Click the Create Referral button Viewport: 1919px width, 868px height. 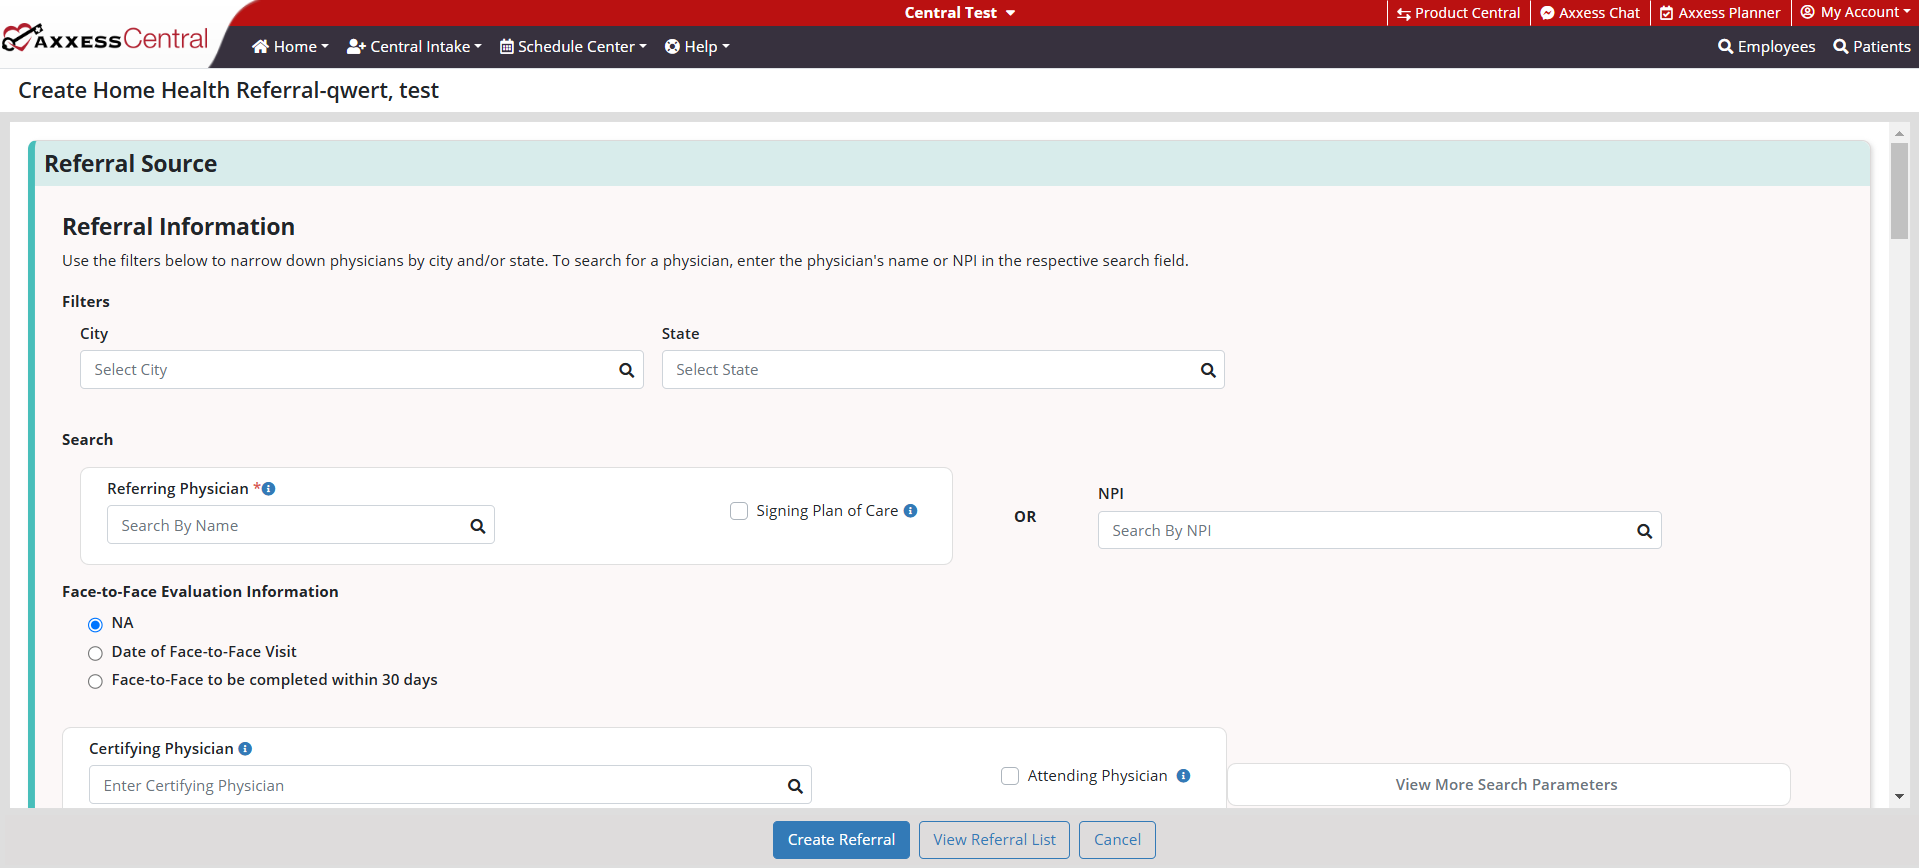click(x=841, y=840)
